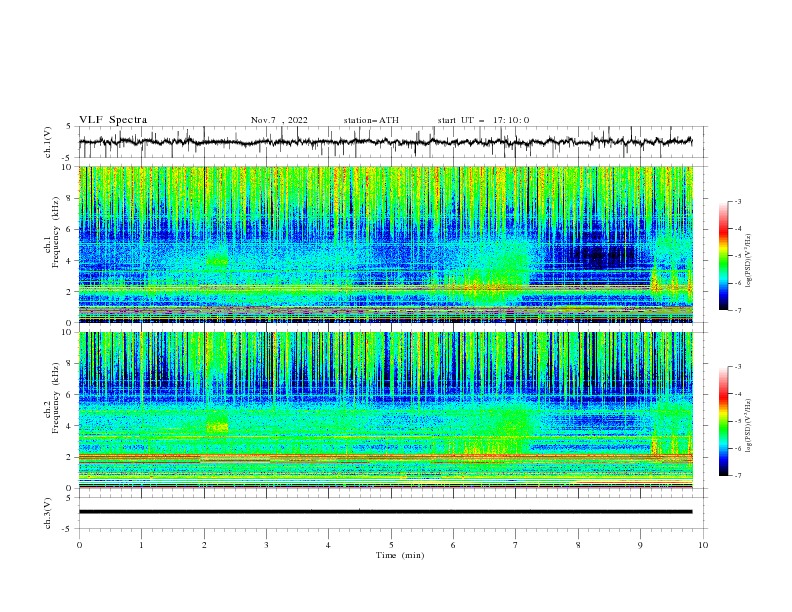Click the "5" tick on the time axis
Image resolution: width=792 pixels, height=612 pixels.
[391, 545]
